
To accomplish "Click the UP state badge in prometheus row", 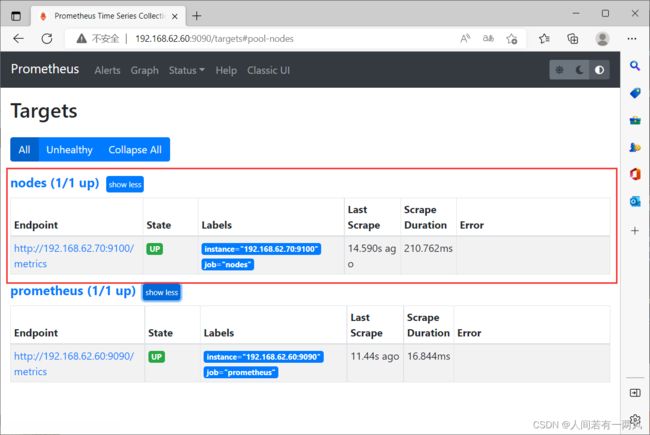I will tap(157, 357).
